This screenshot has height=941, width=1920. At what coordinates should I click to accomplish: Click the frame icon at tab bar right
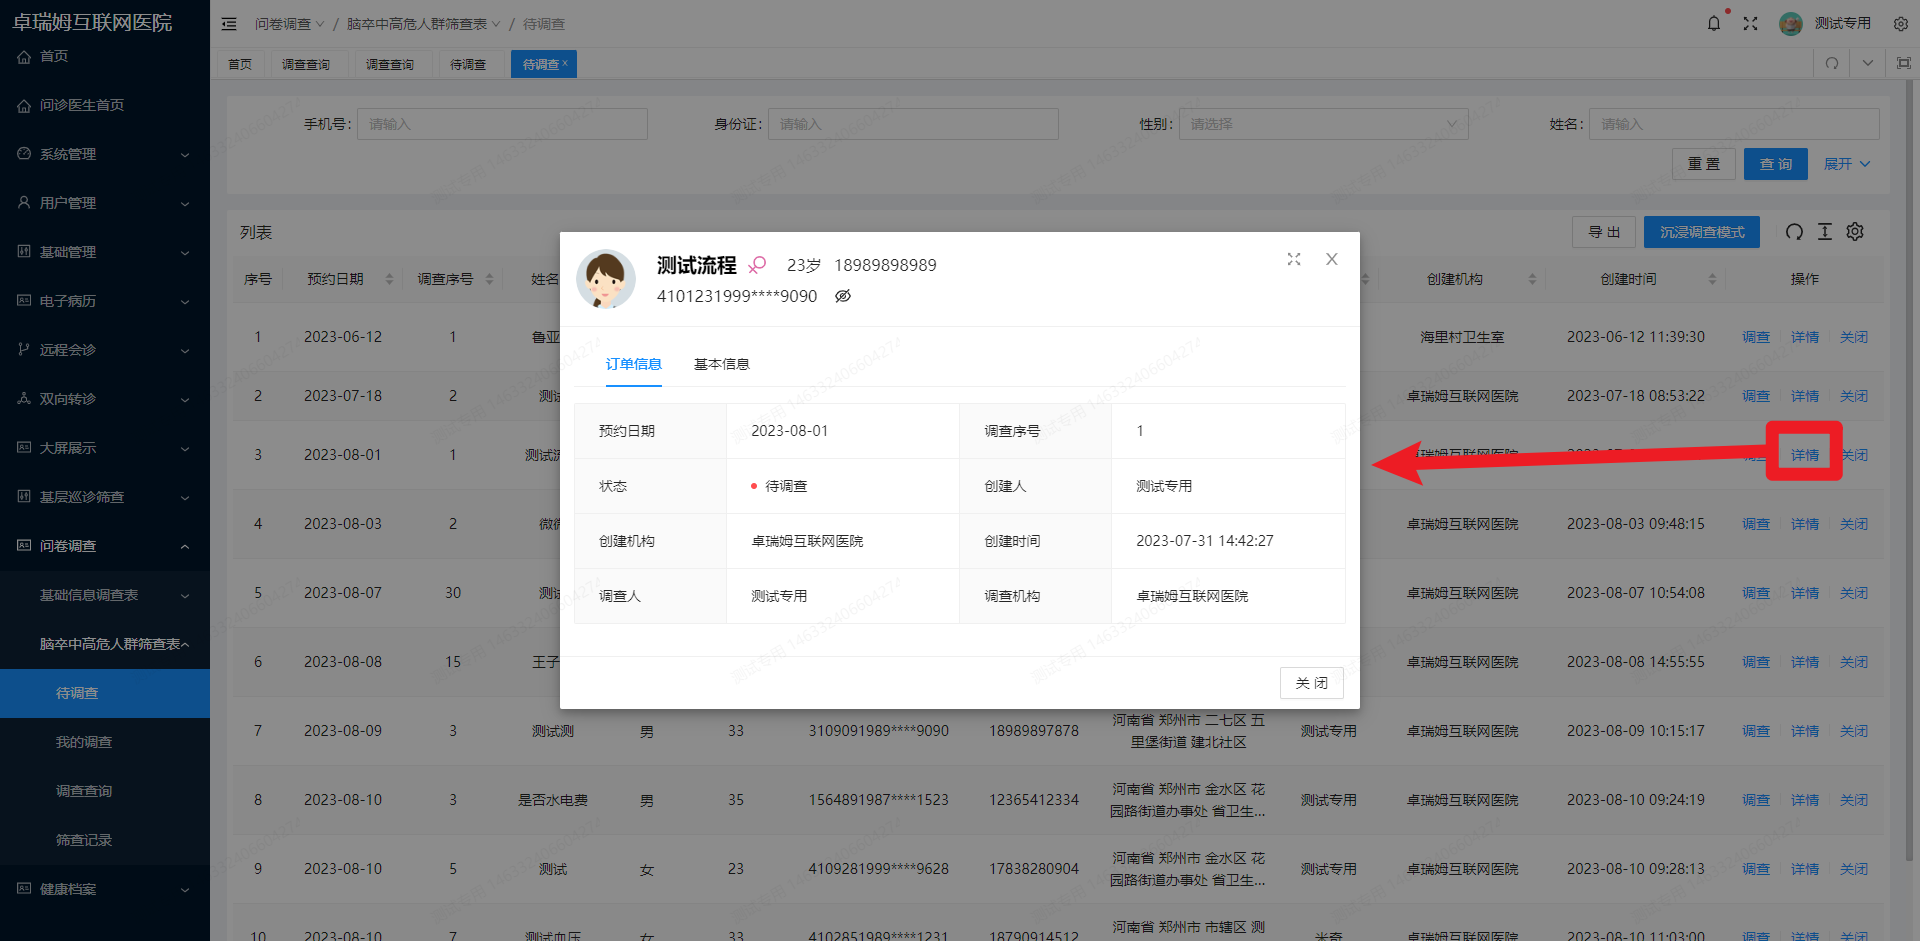pyautogui.click(x=1903, y=63)
